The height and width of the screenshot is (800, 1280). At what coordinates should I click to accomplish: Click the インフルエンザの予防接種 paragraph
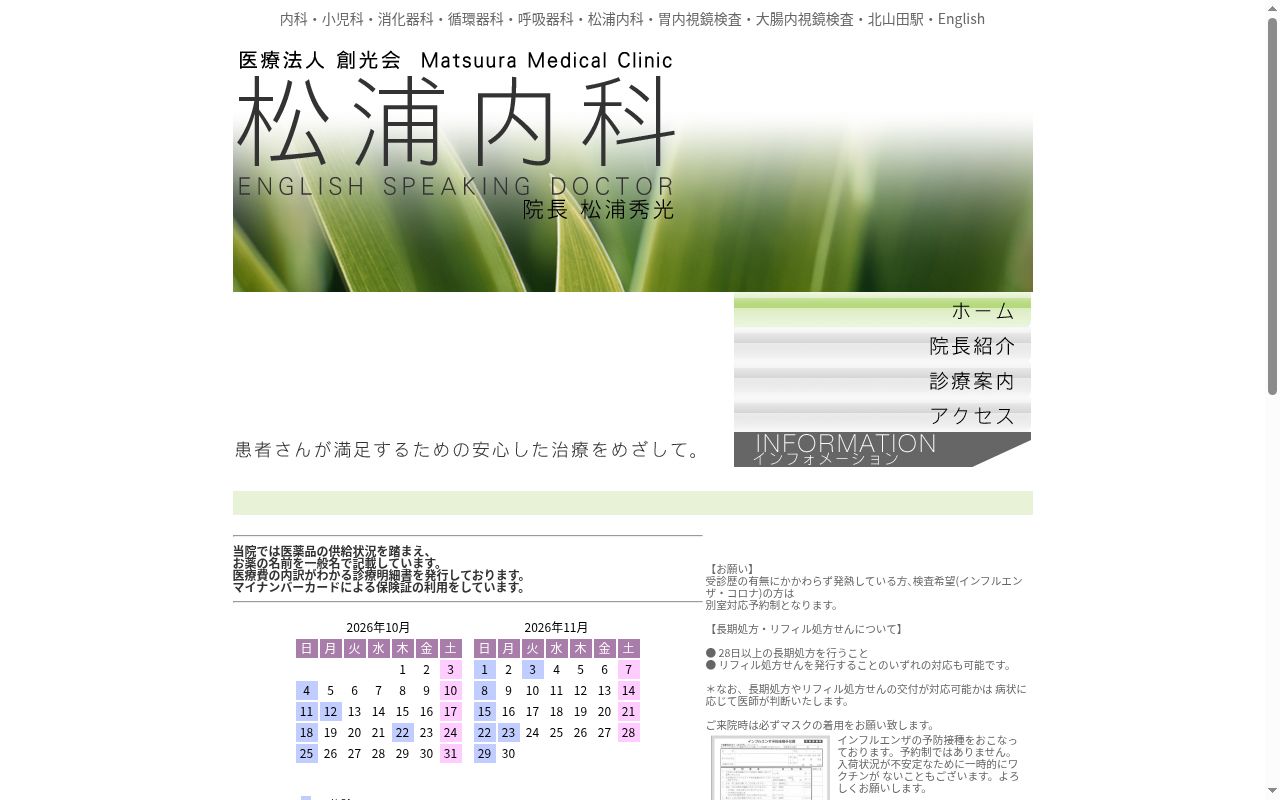point(928,764)
